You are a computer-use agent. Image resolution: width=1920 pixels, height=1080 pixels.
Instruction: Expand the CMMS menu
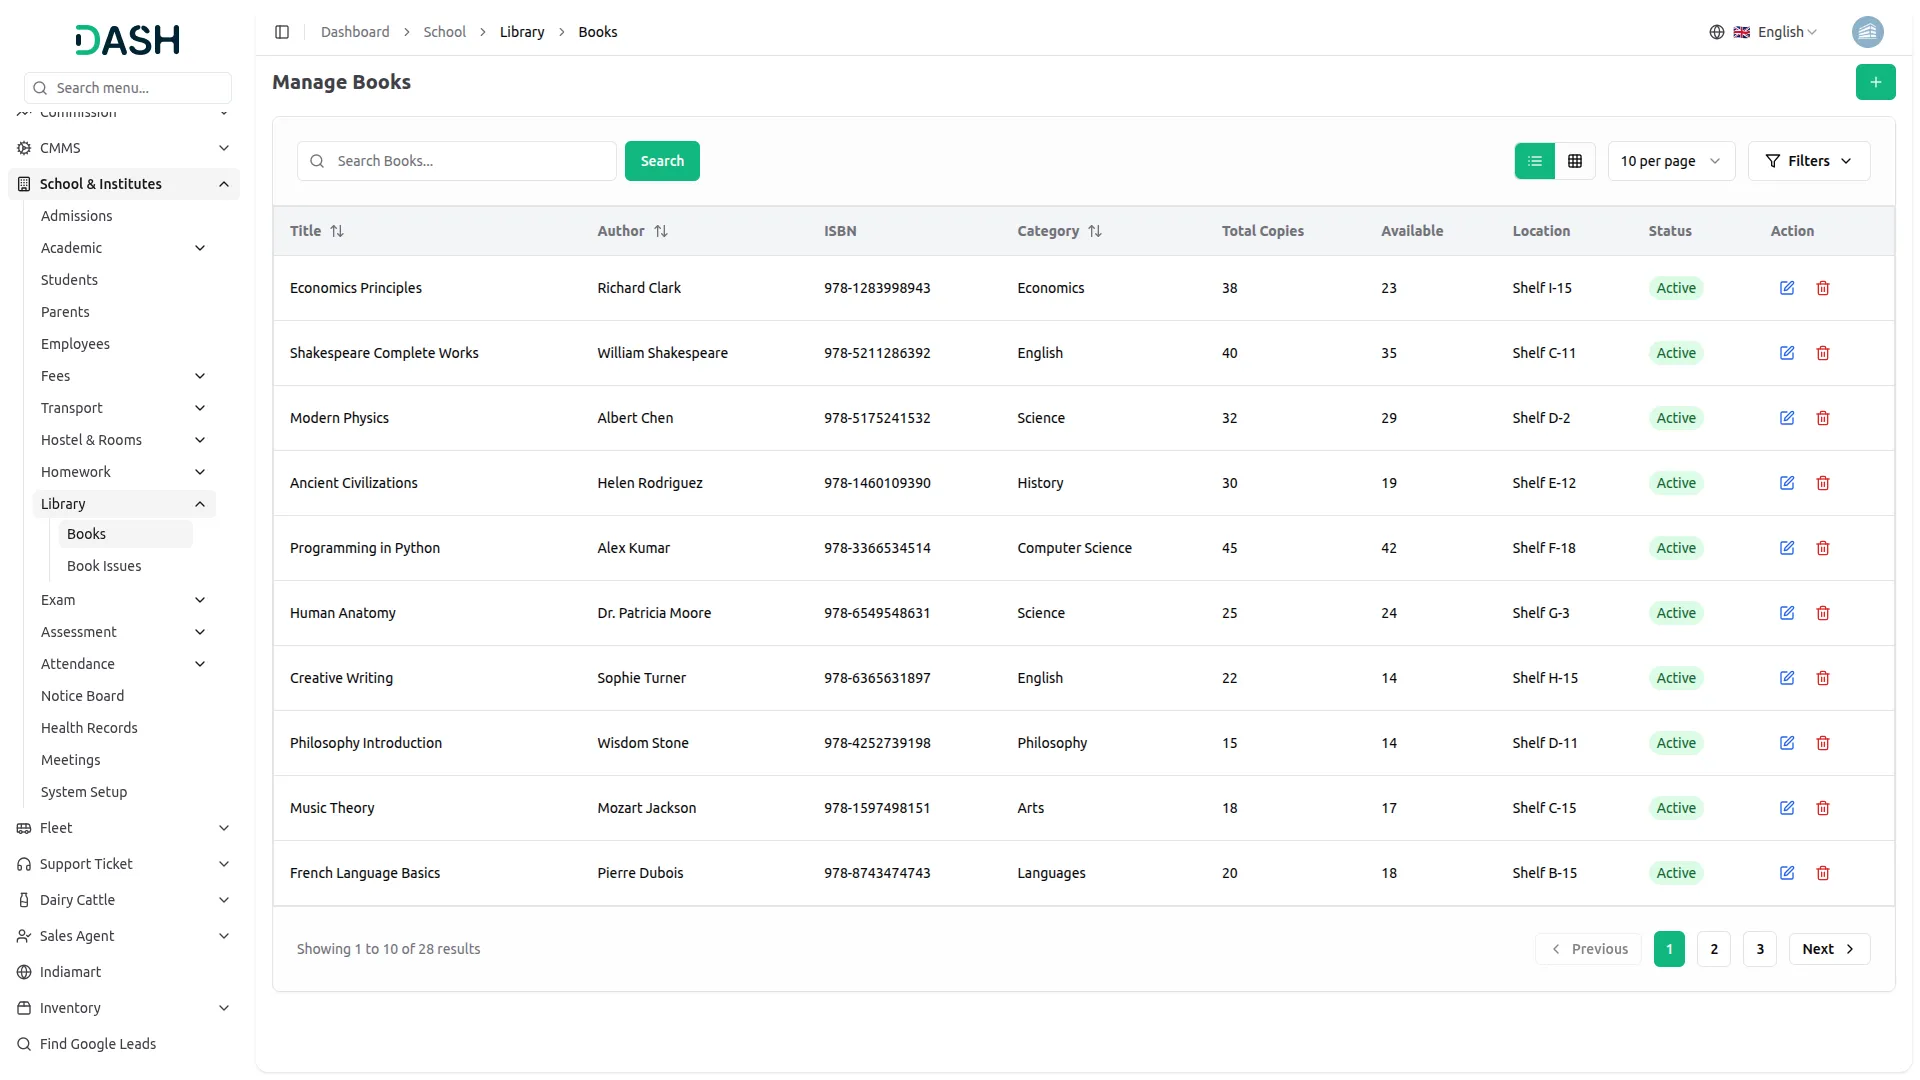[x=124, y=148]
